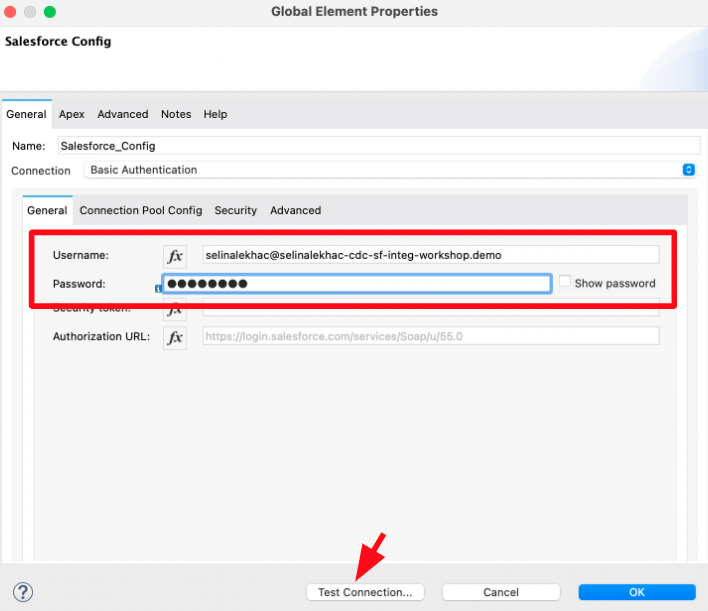Select the top-level General tab
Screen dimensions: 708x611
point(26,114)
